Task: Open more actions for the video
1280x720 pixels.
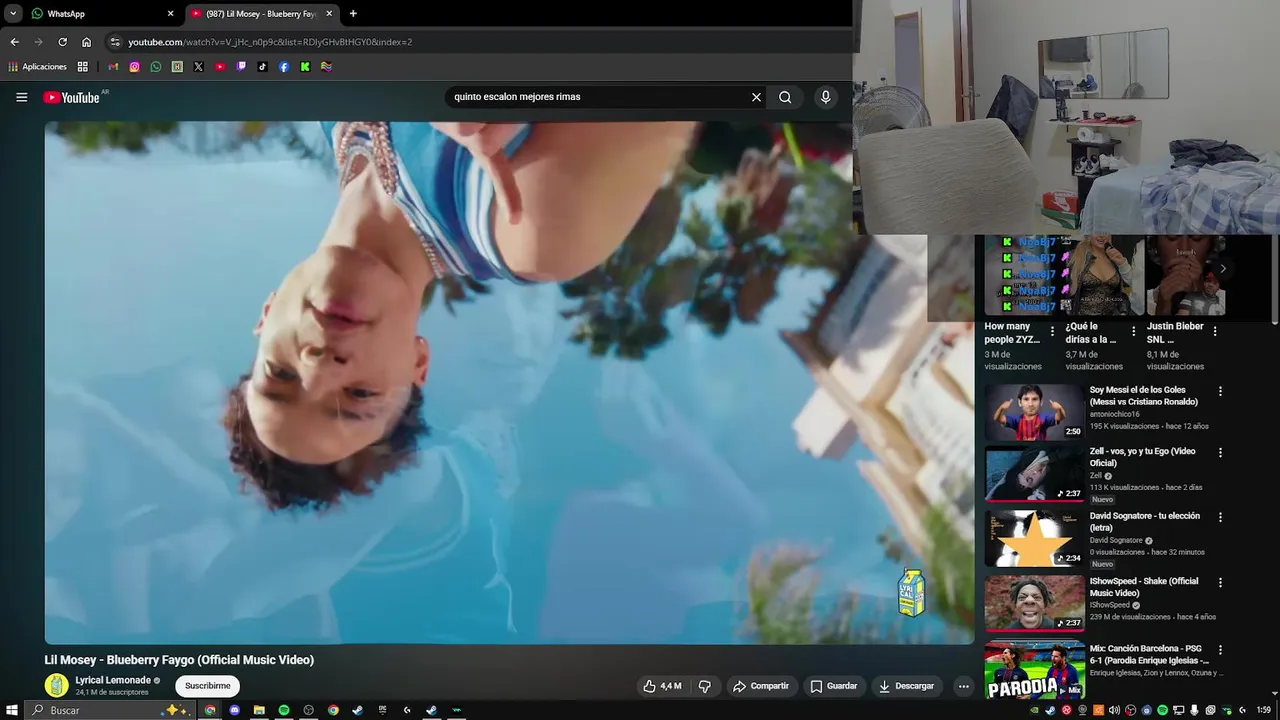Action: tap(963, 686)
